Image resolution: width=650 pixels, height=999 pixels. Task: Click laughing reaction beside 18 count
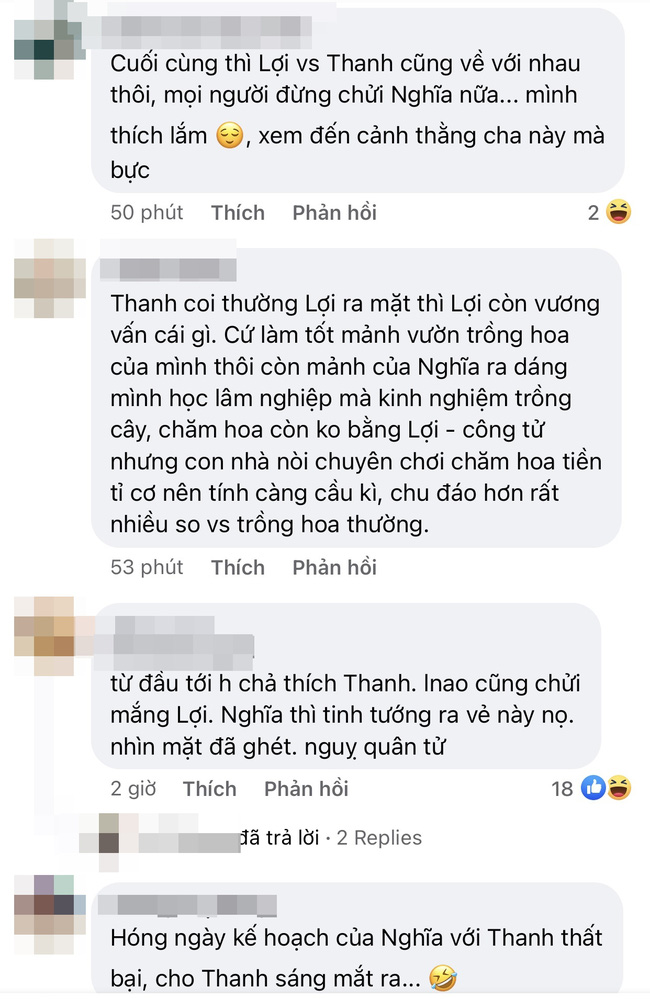click(618, 788)
